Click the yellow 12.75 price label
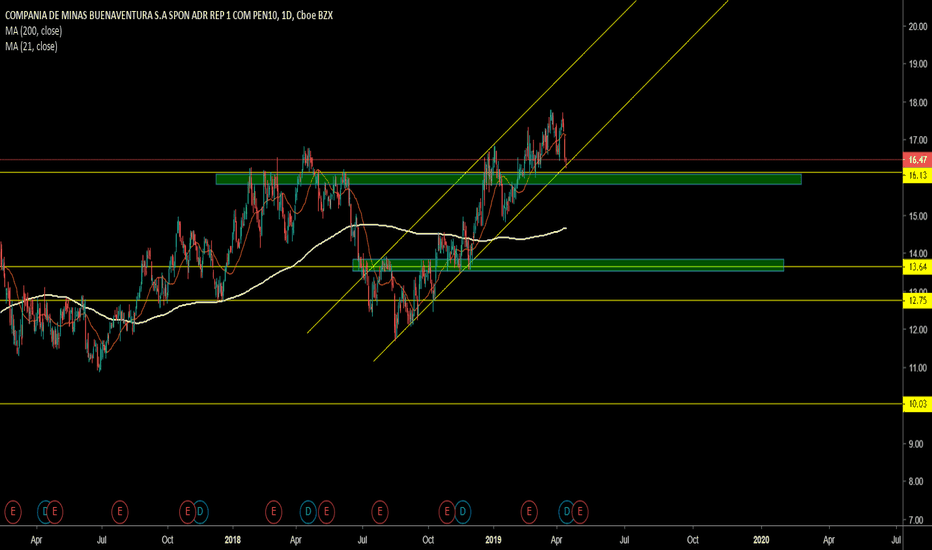 (x=917, y=300)
